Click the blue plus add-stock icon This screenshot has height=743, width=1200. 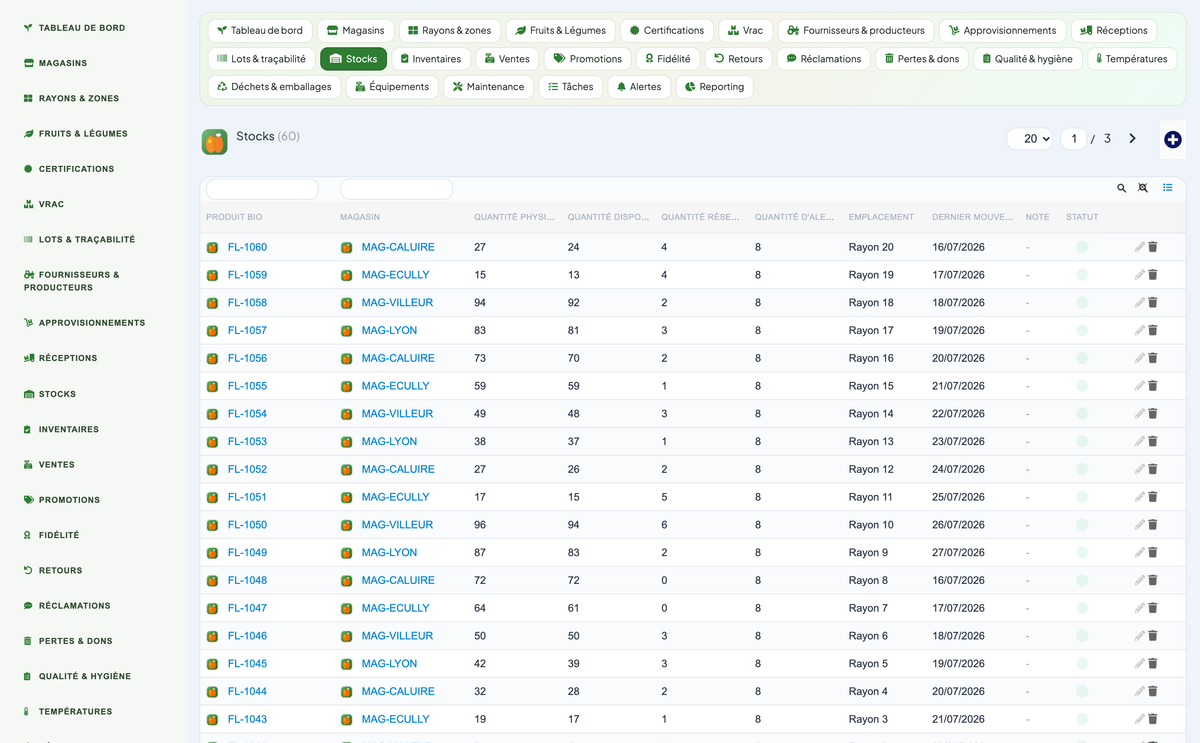click(1173, 140)
